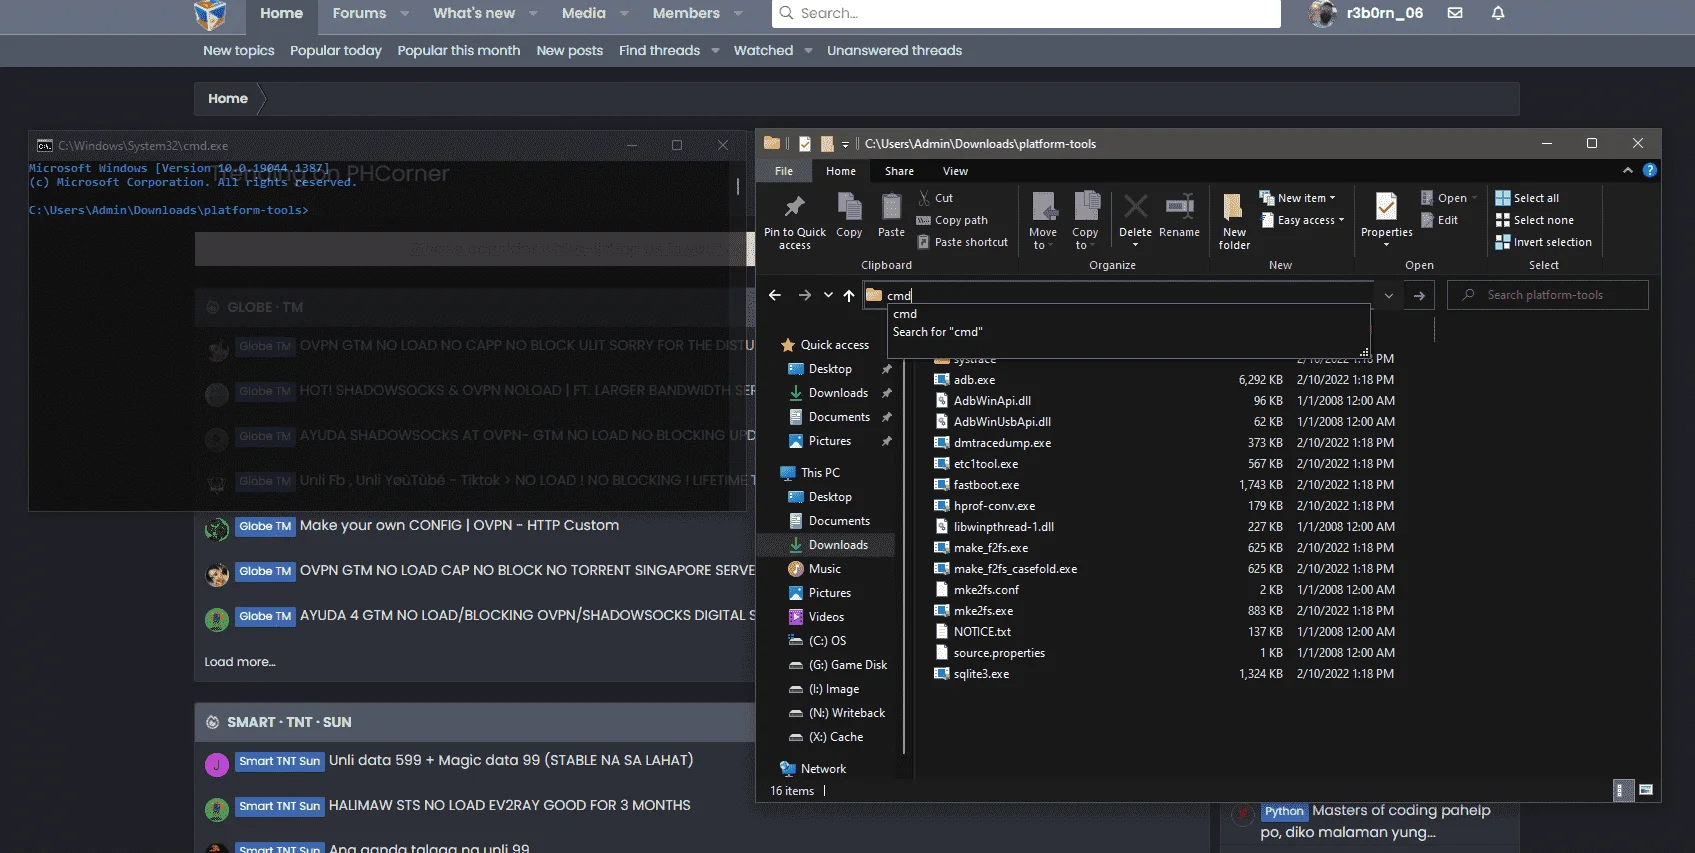Select the fastboot.exe file
The width and height of the screenshot is (1695, 853).
pos(986,485)
